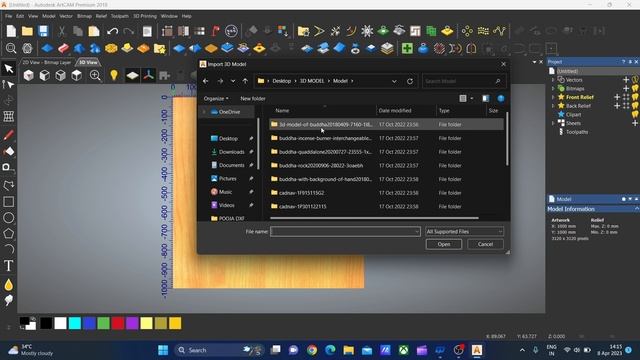640x360 pixels.
Task: Click the Cancel button in dialog
Action: [x=485, y=244]
